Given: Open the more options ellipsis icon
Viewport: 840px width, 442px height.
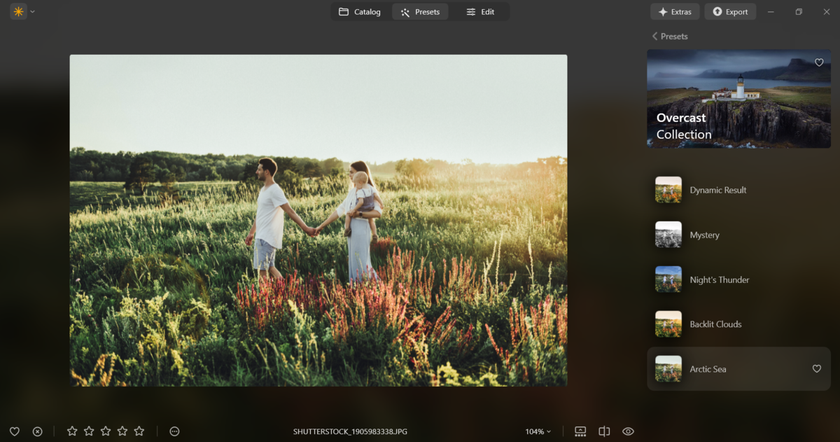Looking at the screenshot, I should (x=175, y=431).
